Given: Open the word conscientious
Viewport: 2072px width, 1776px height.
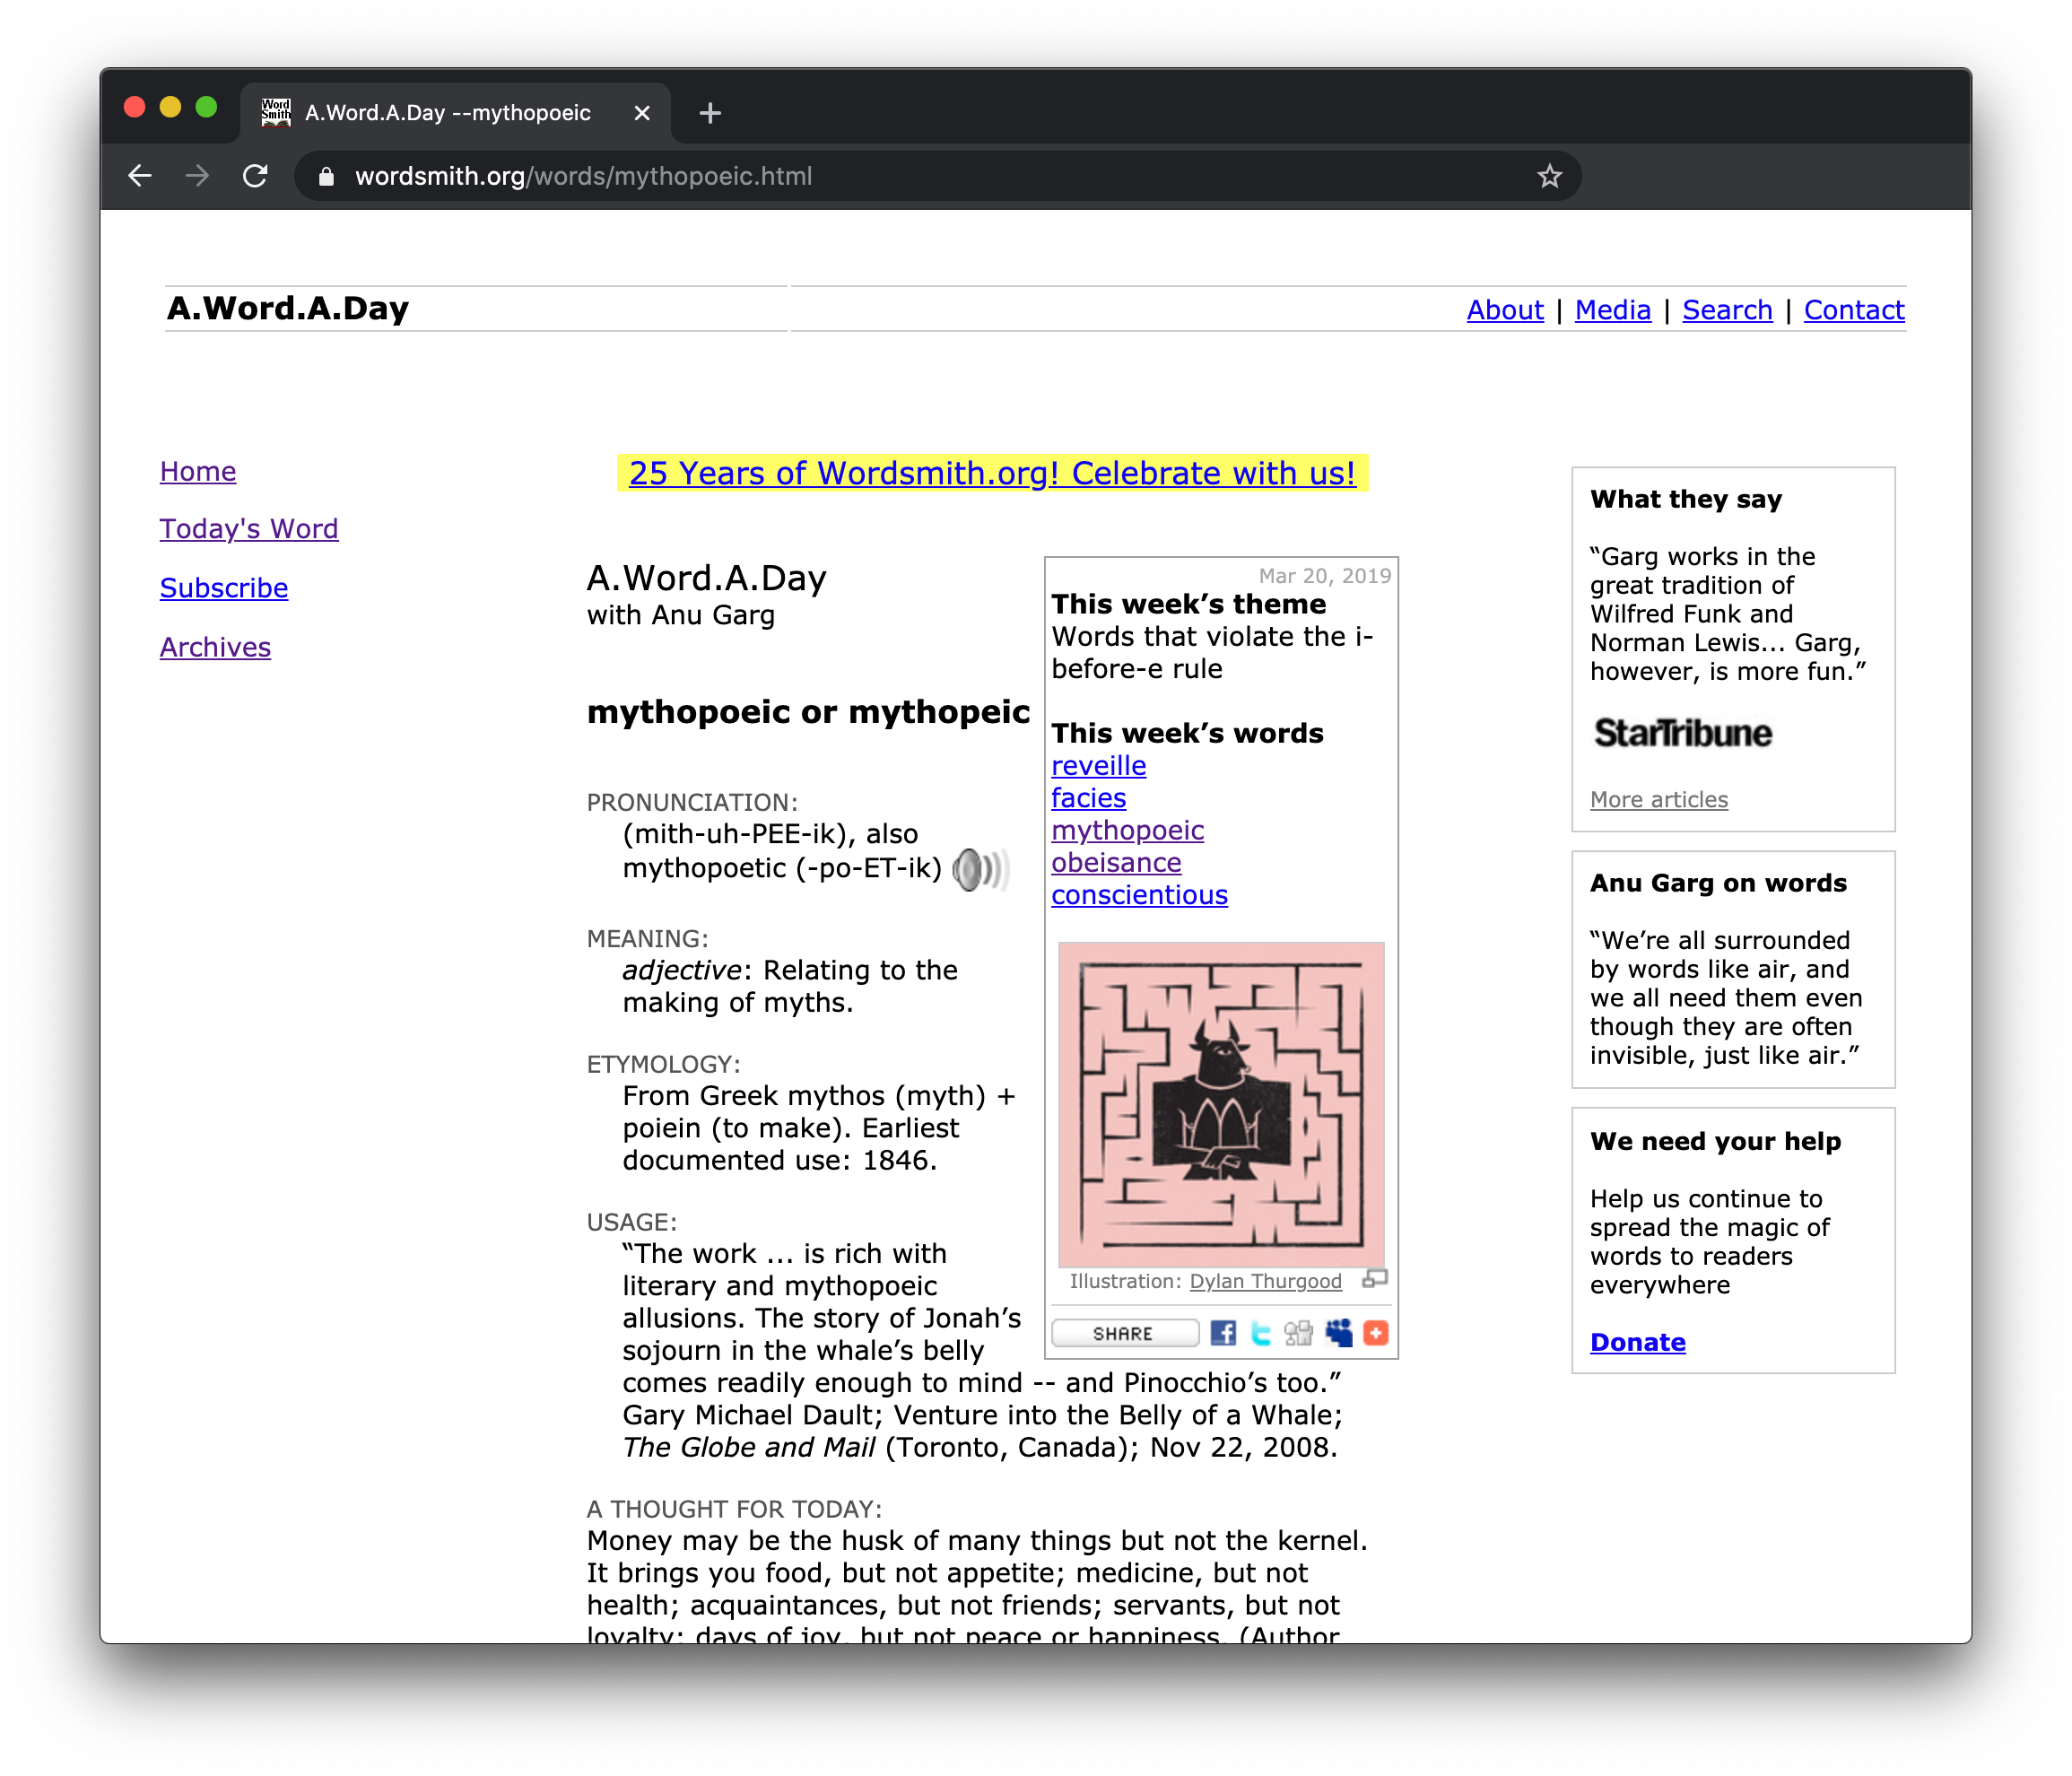Looking at the screenshot, I should coord(1139,894).
